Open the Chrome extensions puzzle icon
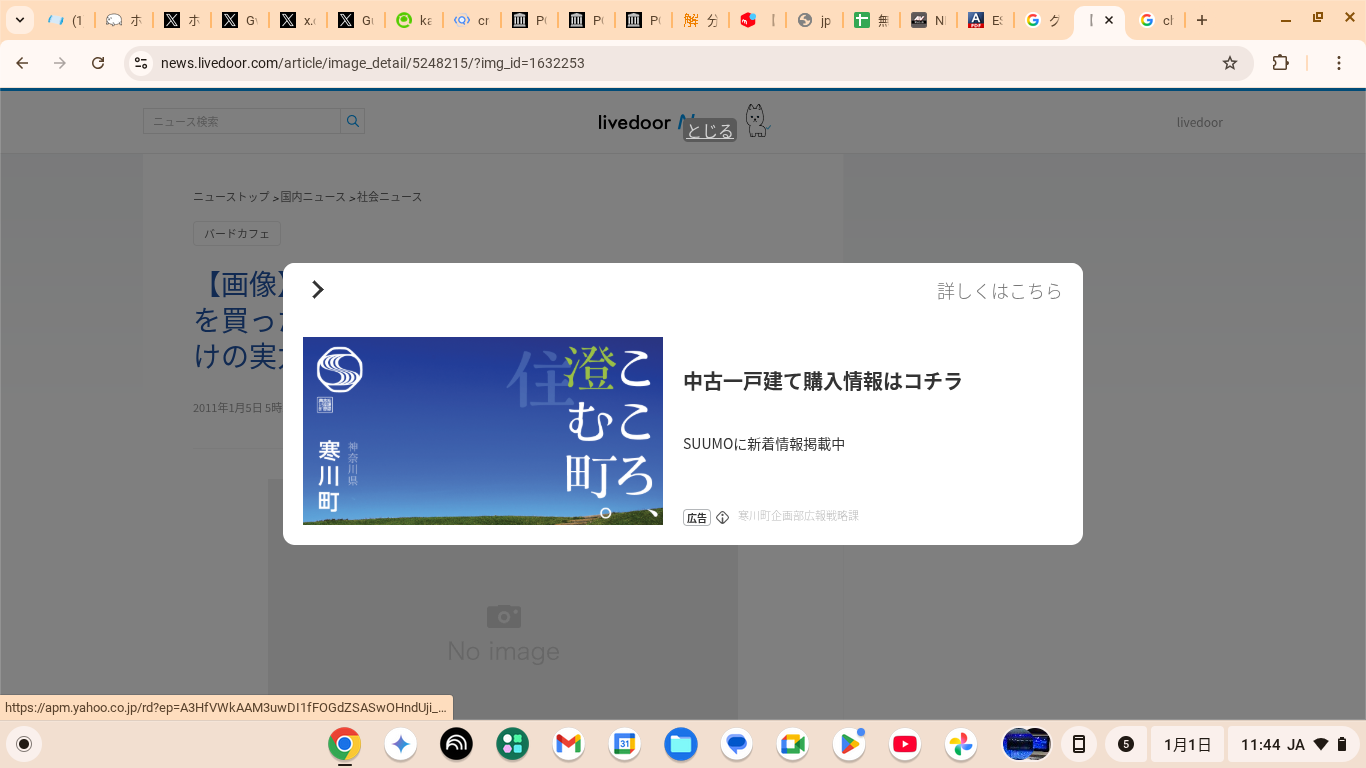 (1280, 63)
